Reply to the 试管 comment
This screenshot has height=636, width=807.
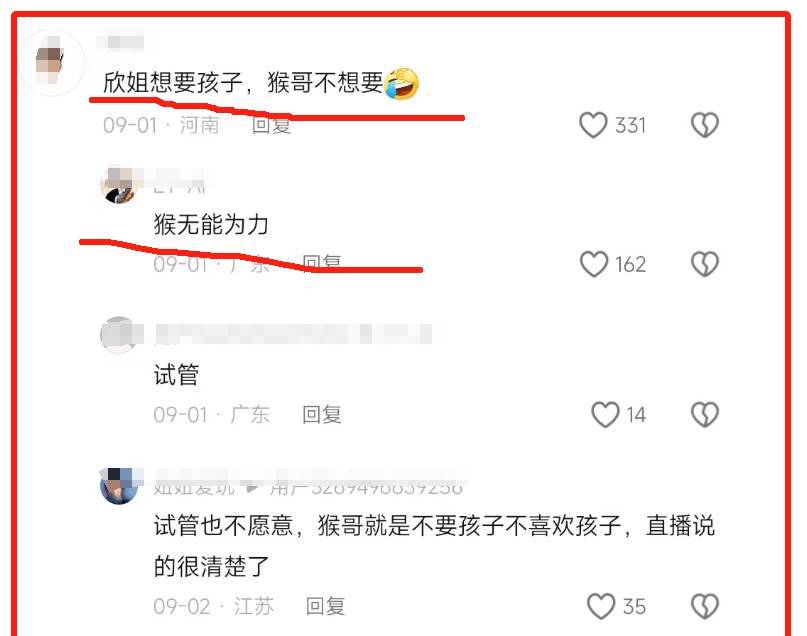(x=322, y=415)
